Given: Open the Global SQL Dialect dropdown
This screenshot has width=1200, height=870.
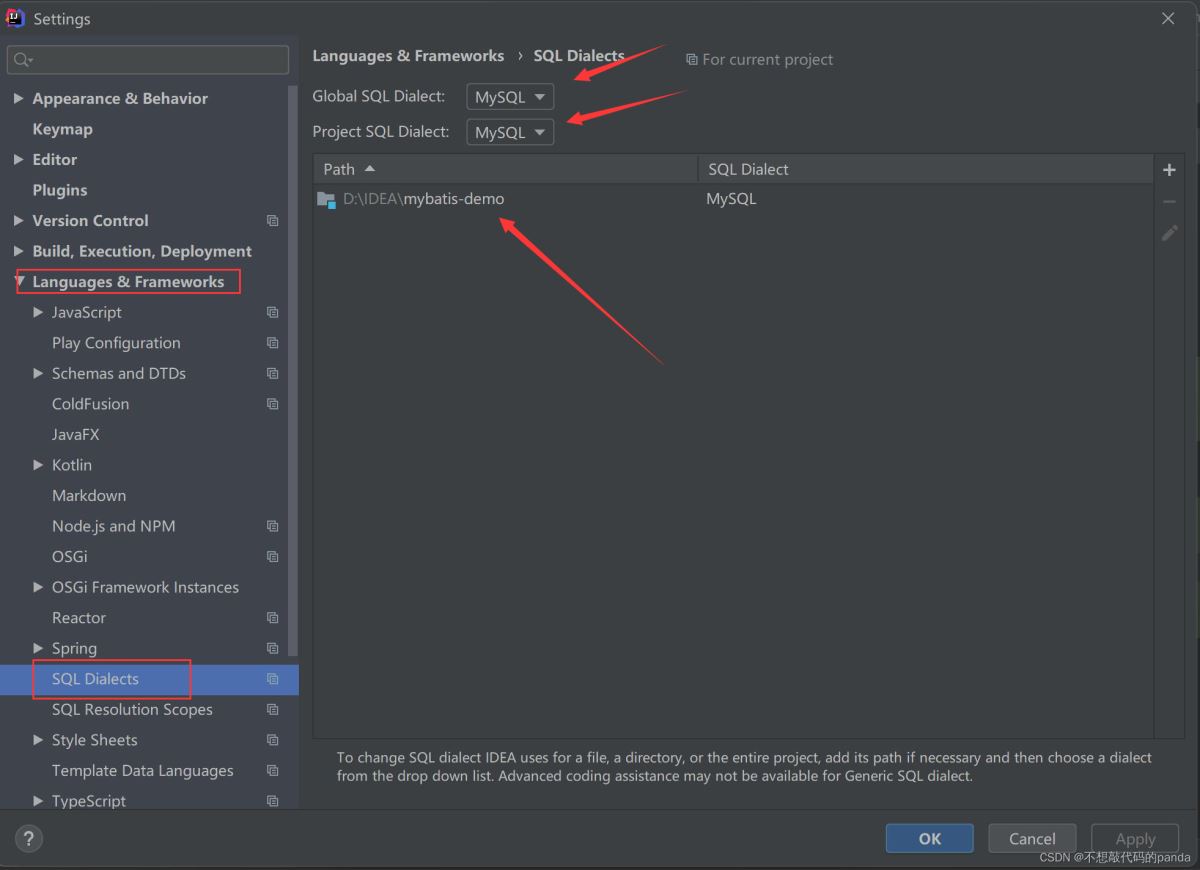Looking at the screenshot, I should pyautogui.click(x=510, y=97).
